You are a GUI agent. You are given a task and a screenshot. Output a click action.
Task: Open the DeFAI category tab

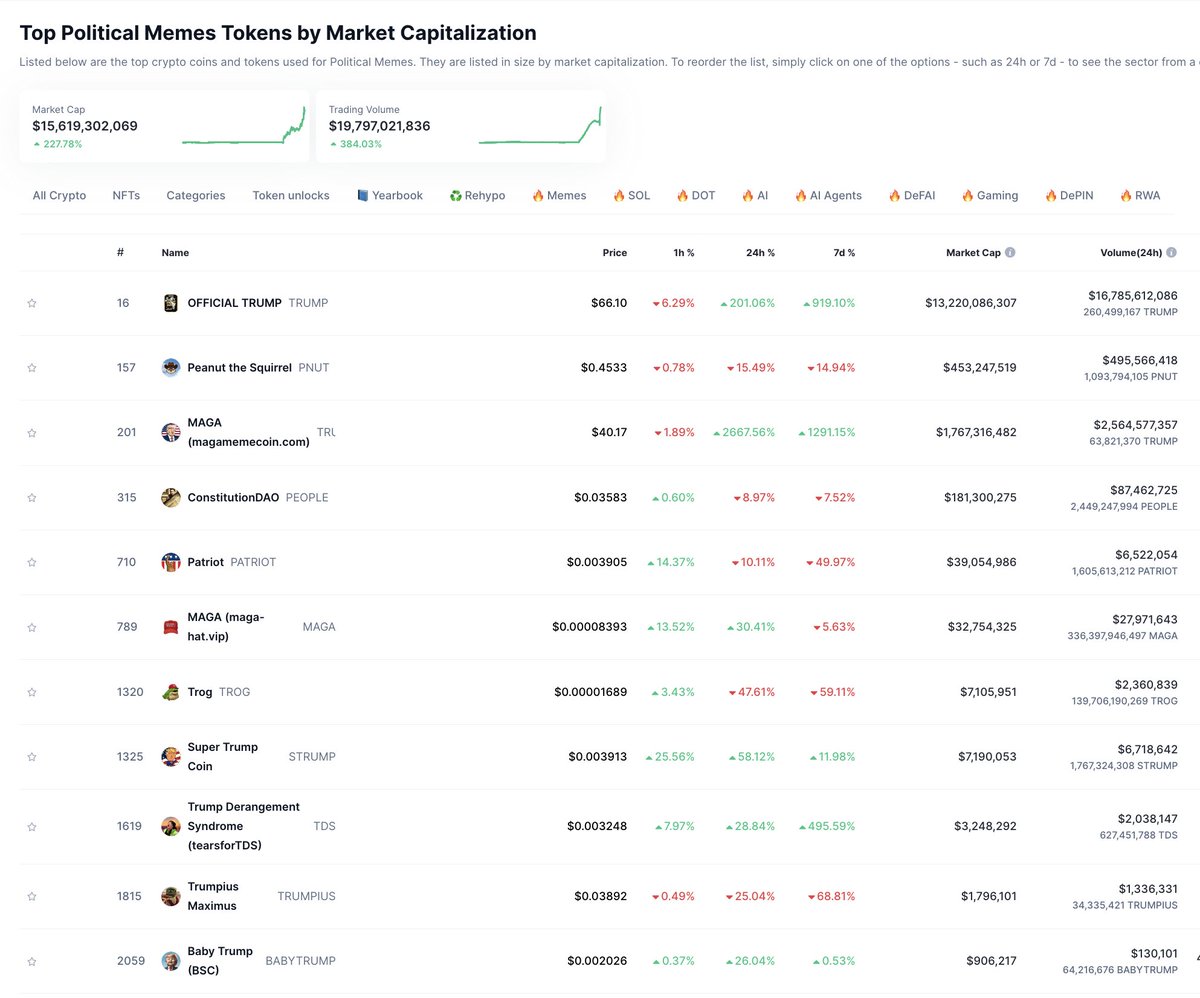[912, 196]
